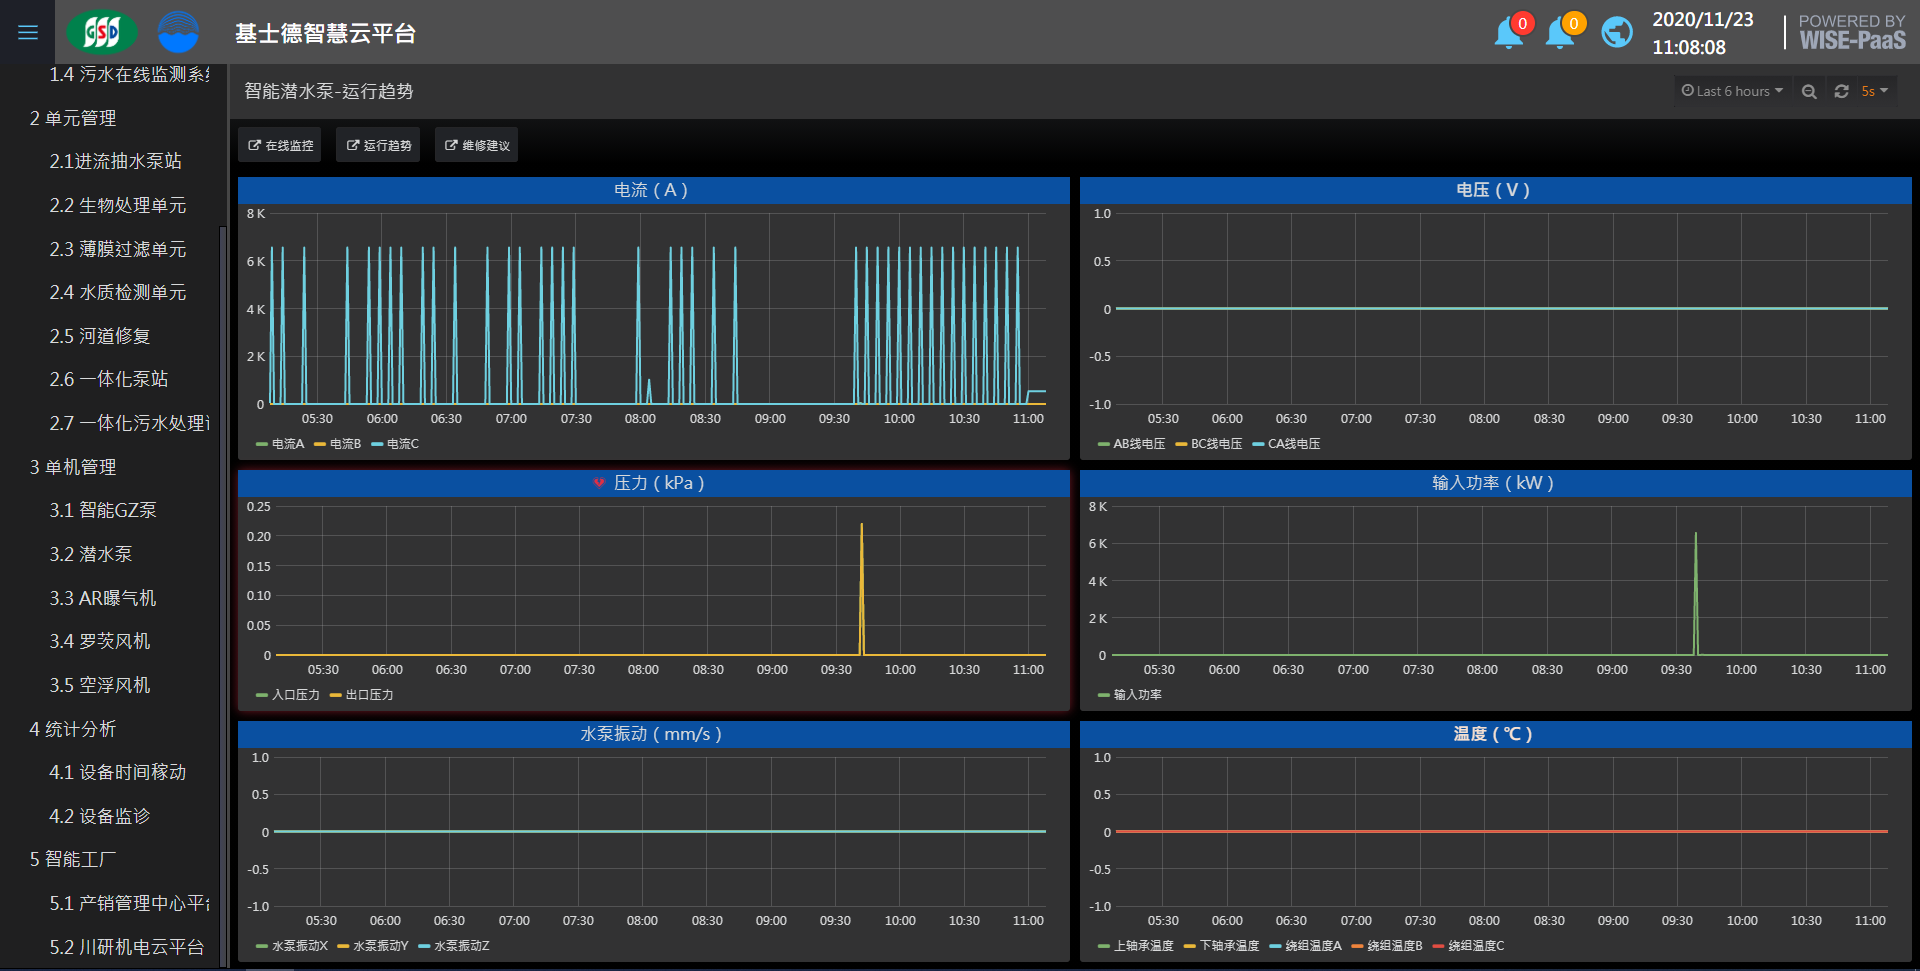Toggle 电流A series in legend
Viewport: 1920px width, 971px height.
287,444
